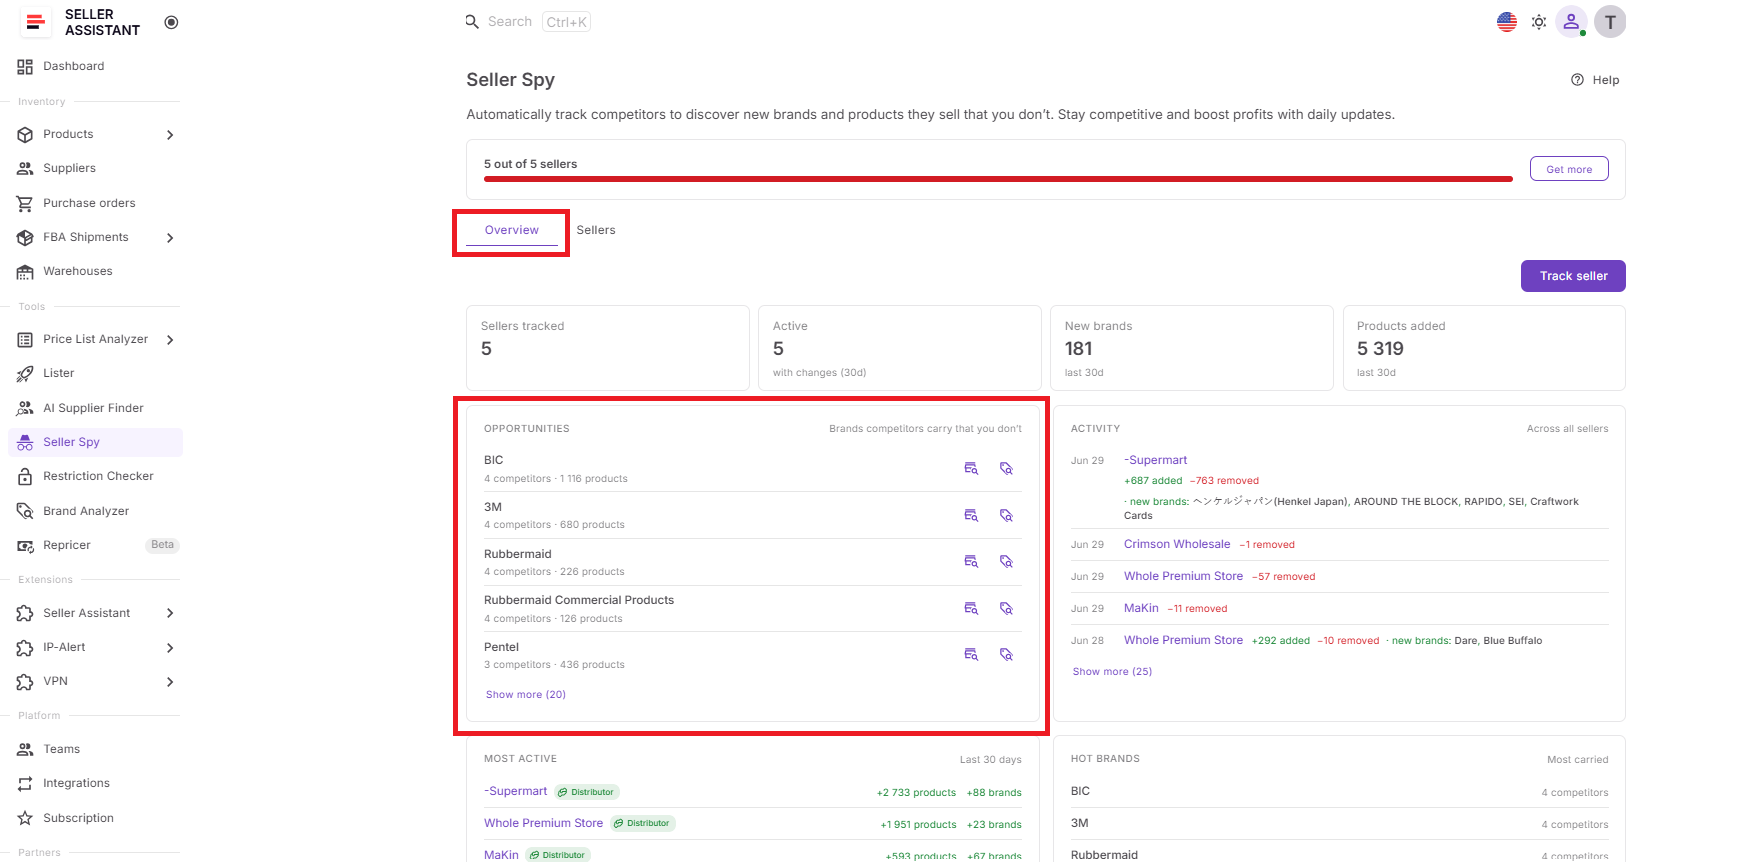The height and width of the screenshot is (862, 1742).
Task: Expand opportunities with Show more (20)
Action: 526,695
